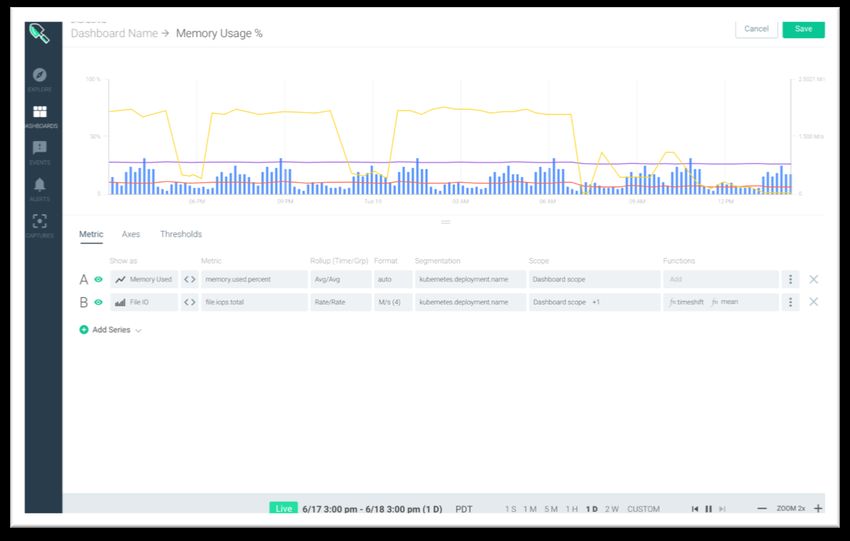
Task: Edit the Memory Usage % title
Action: point(219,34)
